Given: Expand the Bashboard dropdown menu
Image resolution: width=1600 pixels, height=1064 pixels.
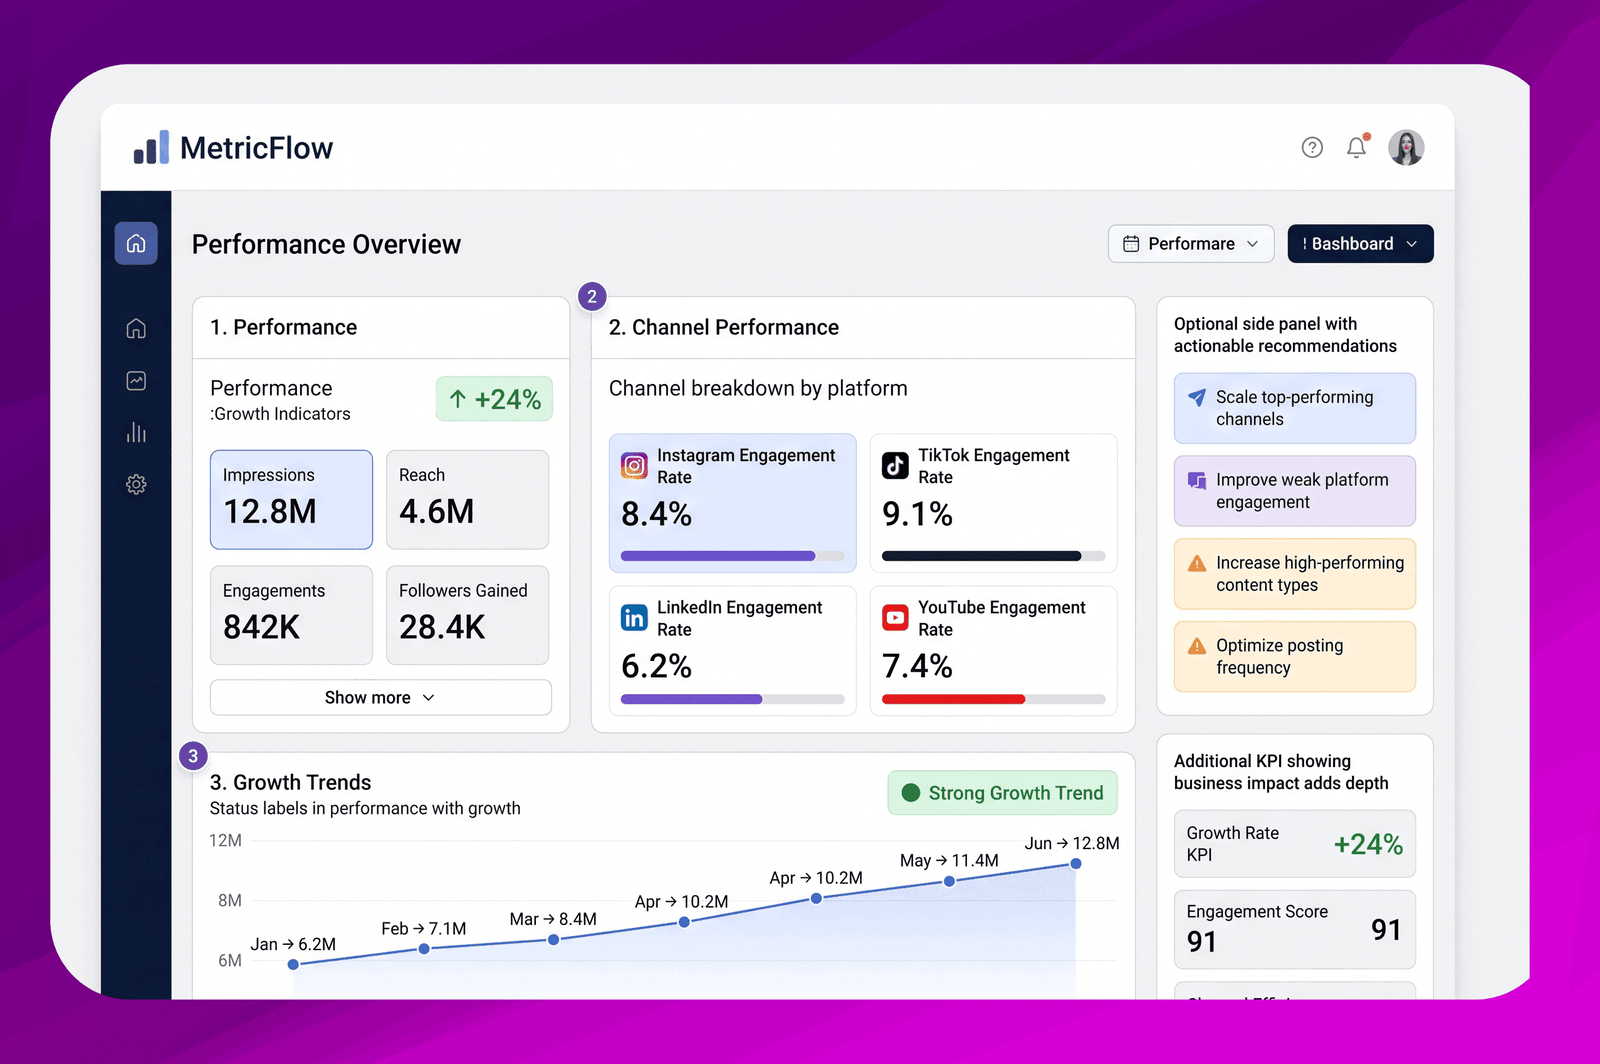Looking at the screenshot, I should point(1360,244).
